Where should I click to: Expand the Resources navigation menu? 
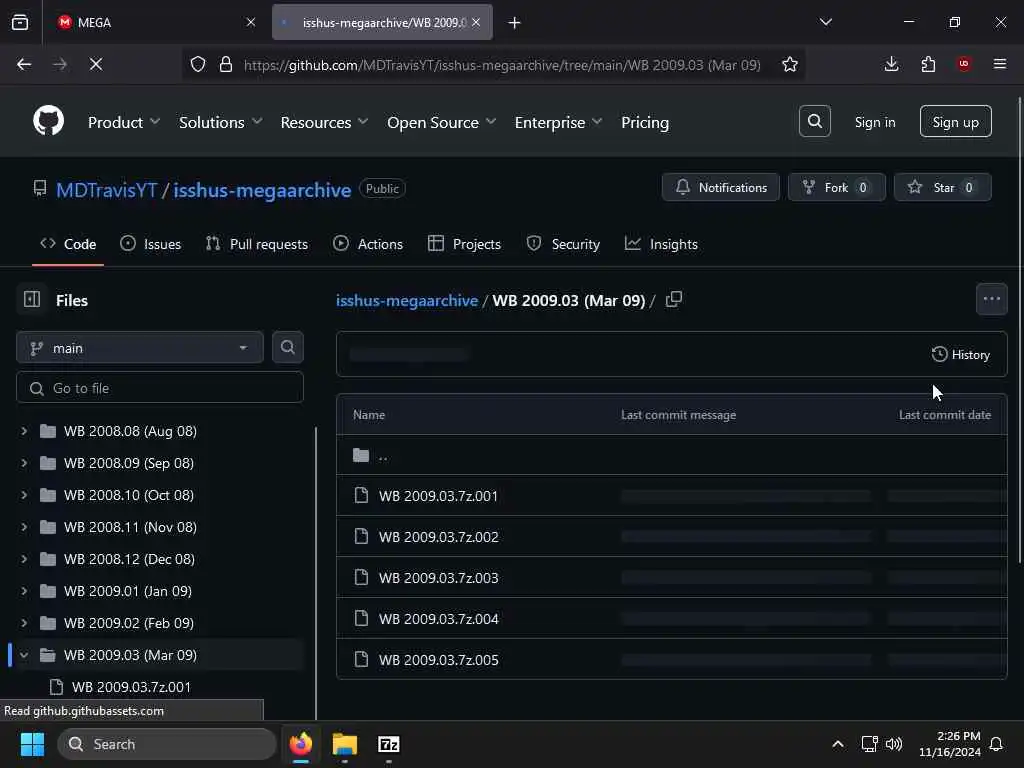tap(324, 122)
